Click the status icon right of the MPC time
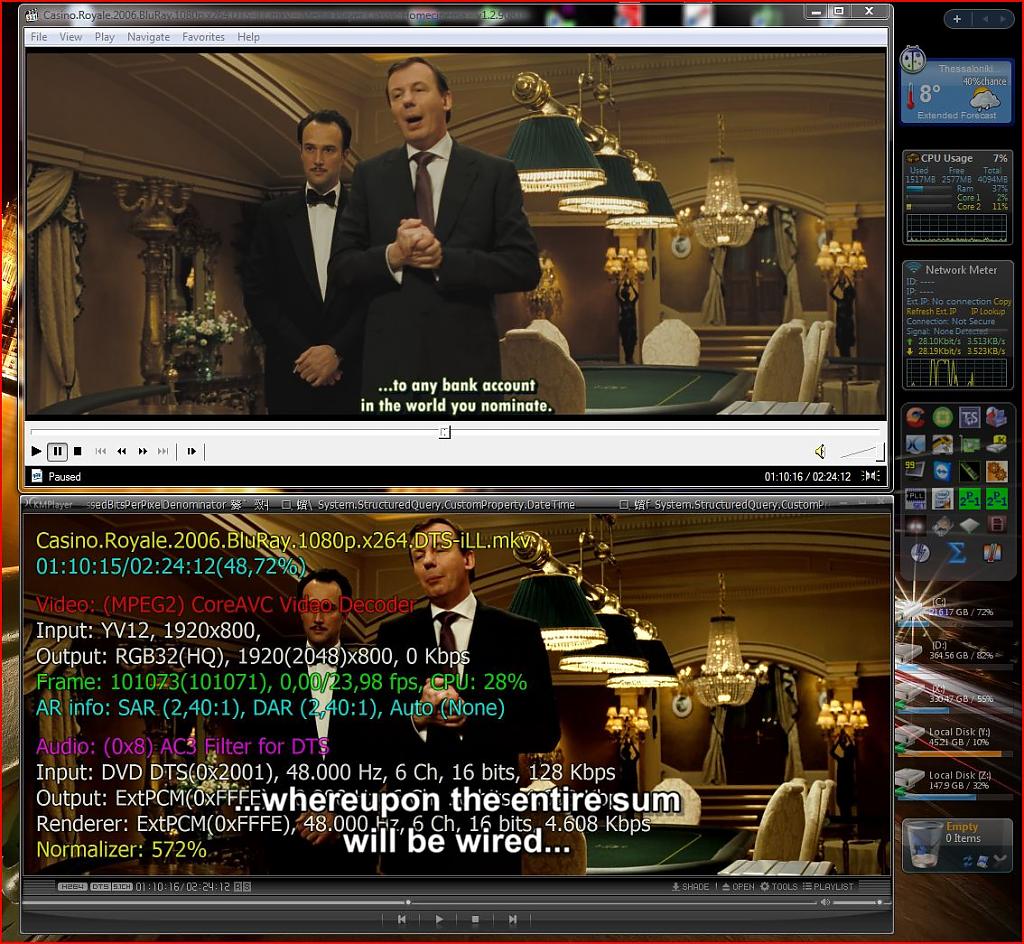 click(x=871, y=476)
